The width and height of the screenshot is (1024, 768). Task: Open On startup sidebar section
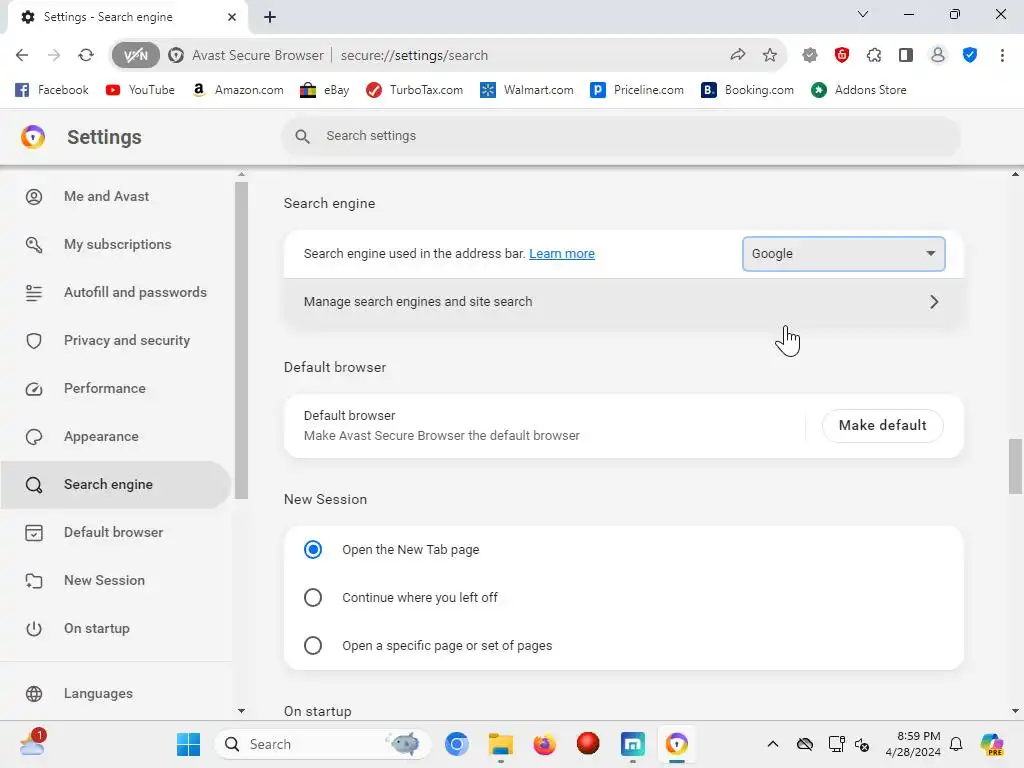116,628
